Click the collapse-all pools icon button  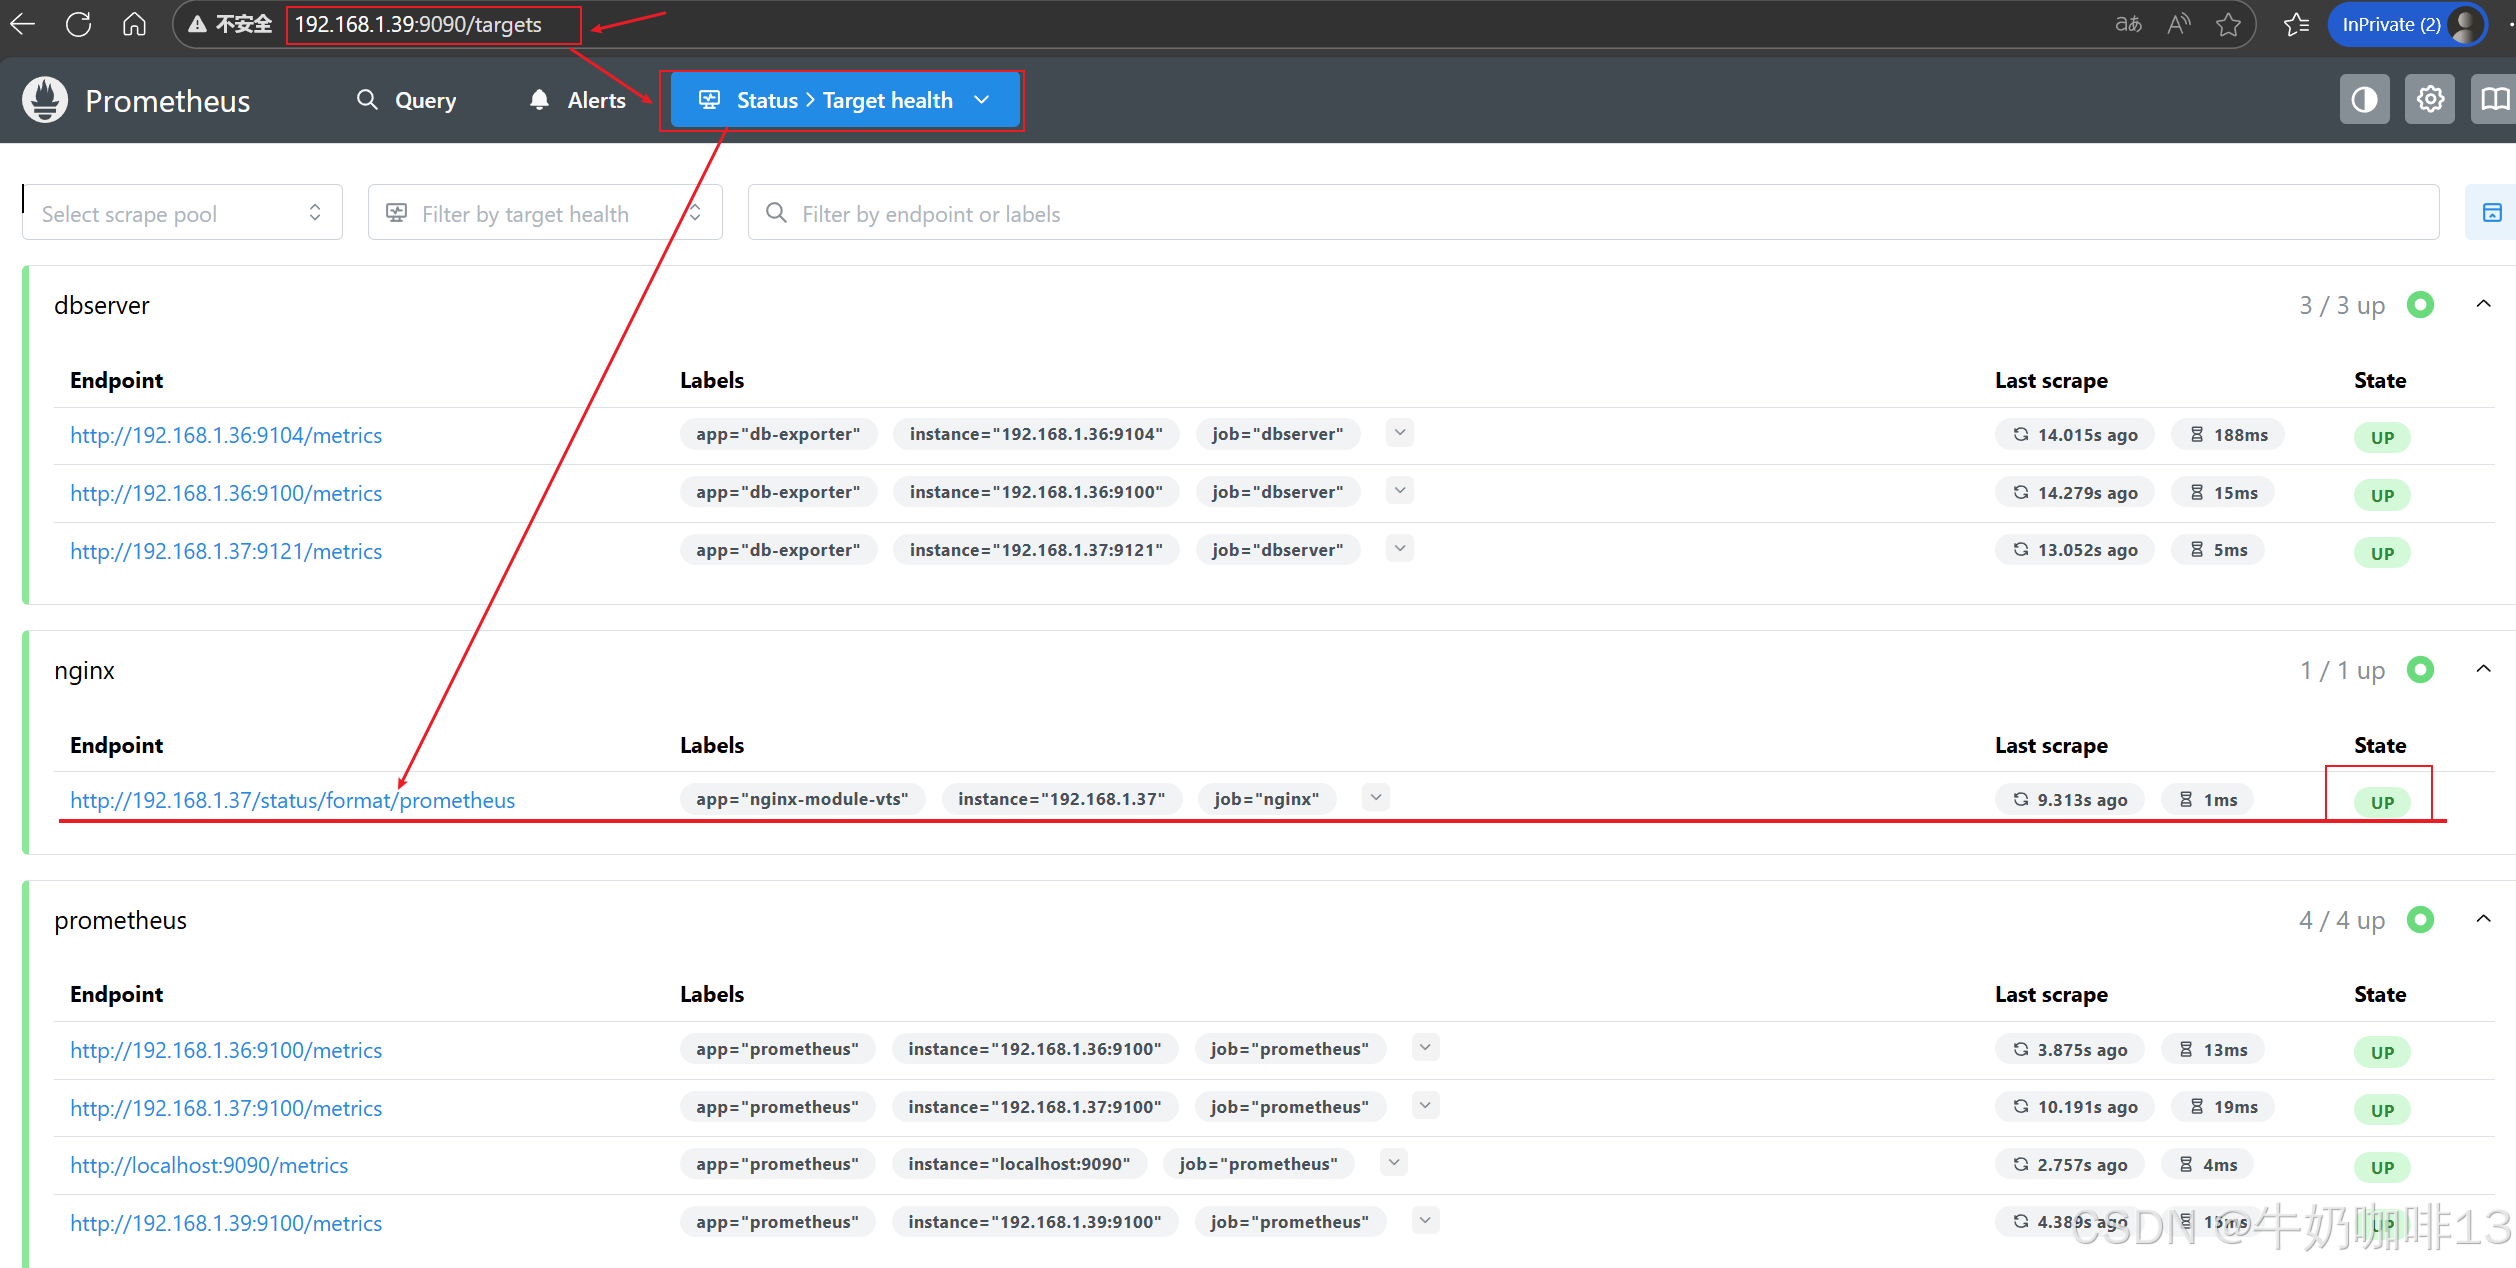click(x=2491, y=213)
